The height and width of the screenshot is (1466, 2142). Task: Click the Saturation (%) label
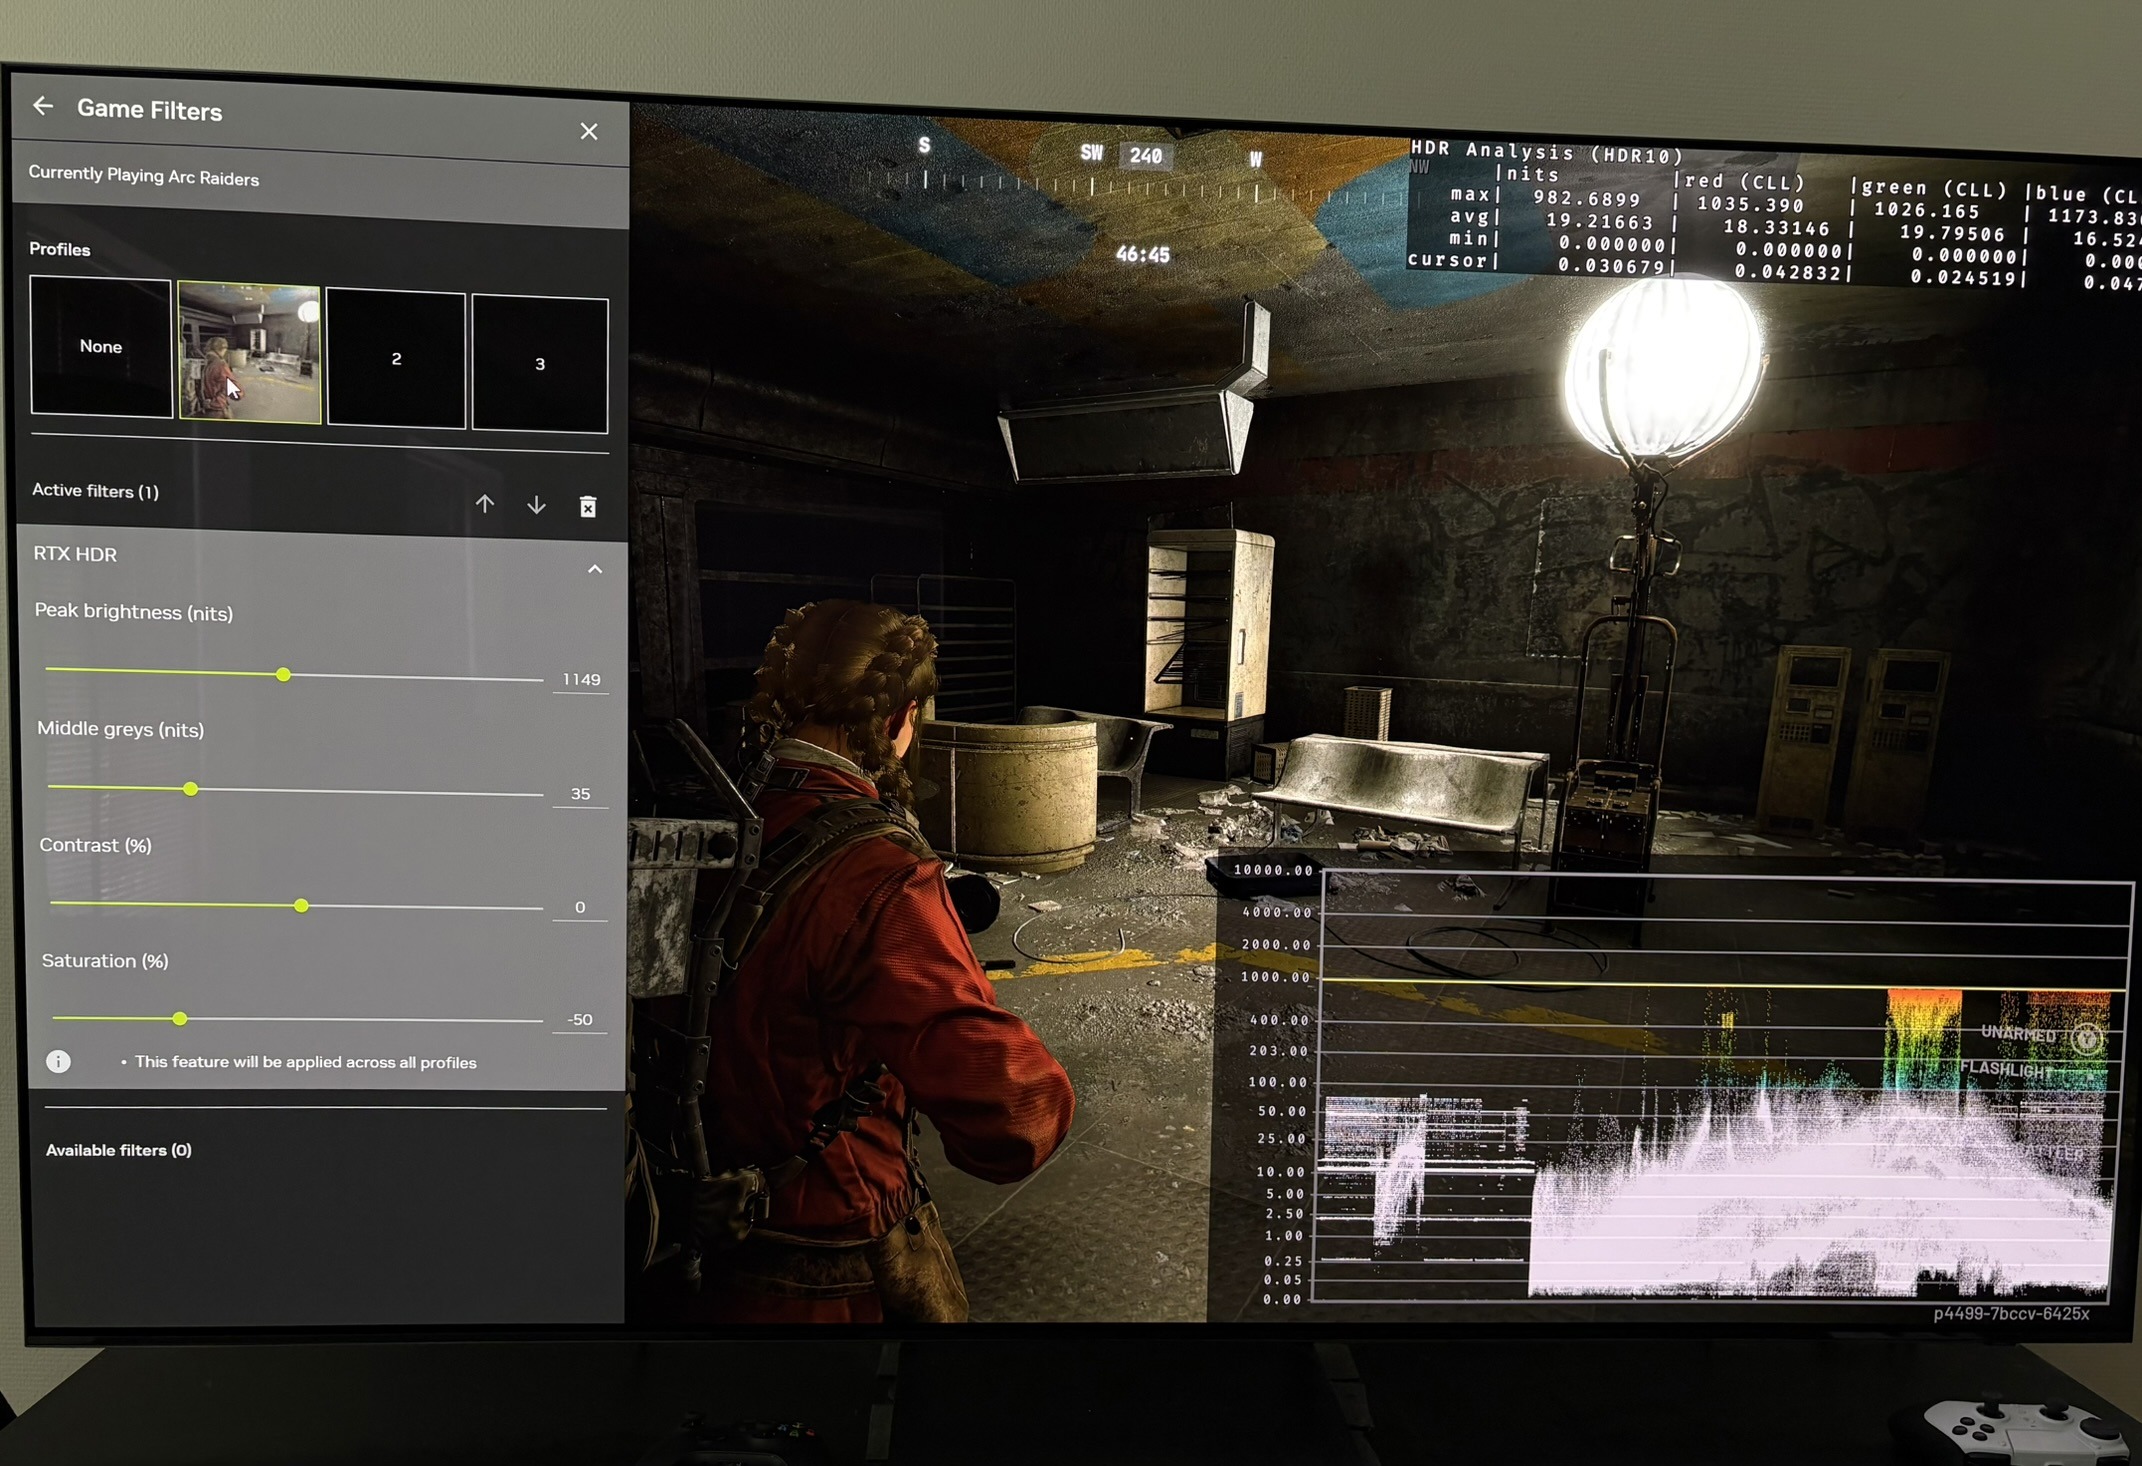tap(105, 960)
